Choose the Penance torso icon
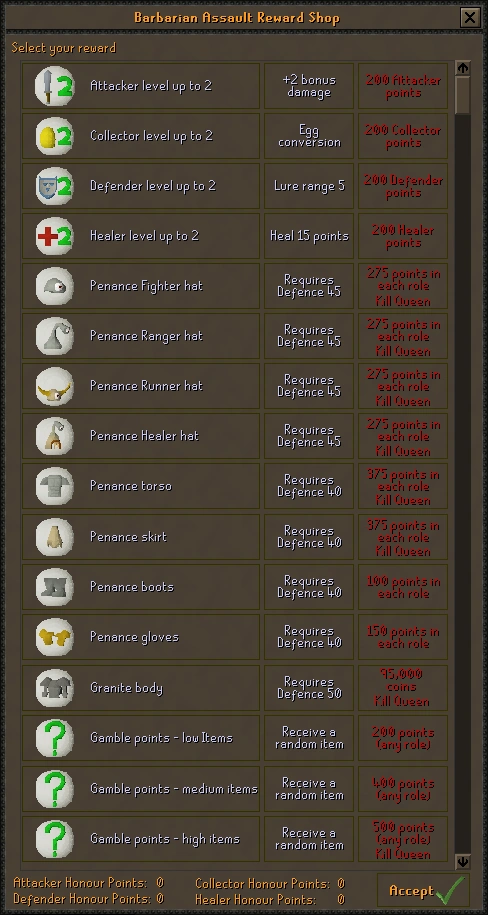488x915 pixels. [x=55, y=487]
